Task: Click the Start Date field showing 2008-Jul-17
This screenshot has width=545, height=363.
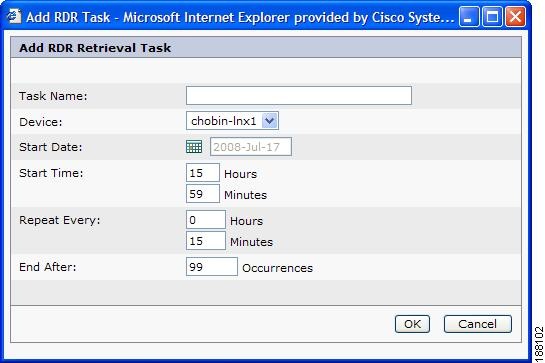Action: (251, 147)
